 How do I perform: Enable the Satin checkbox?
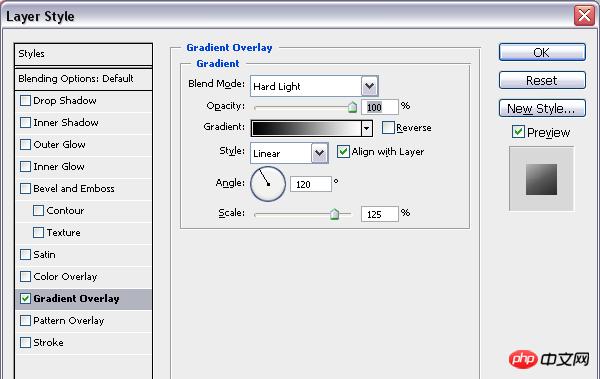(x=25, y=255)
